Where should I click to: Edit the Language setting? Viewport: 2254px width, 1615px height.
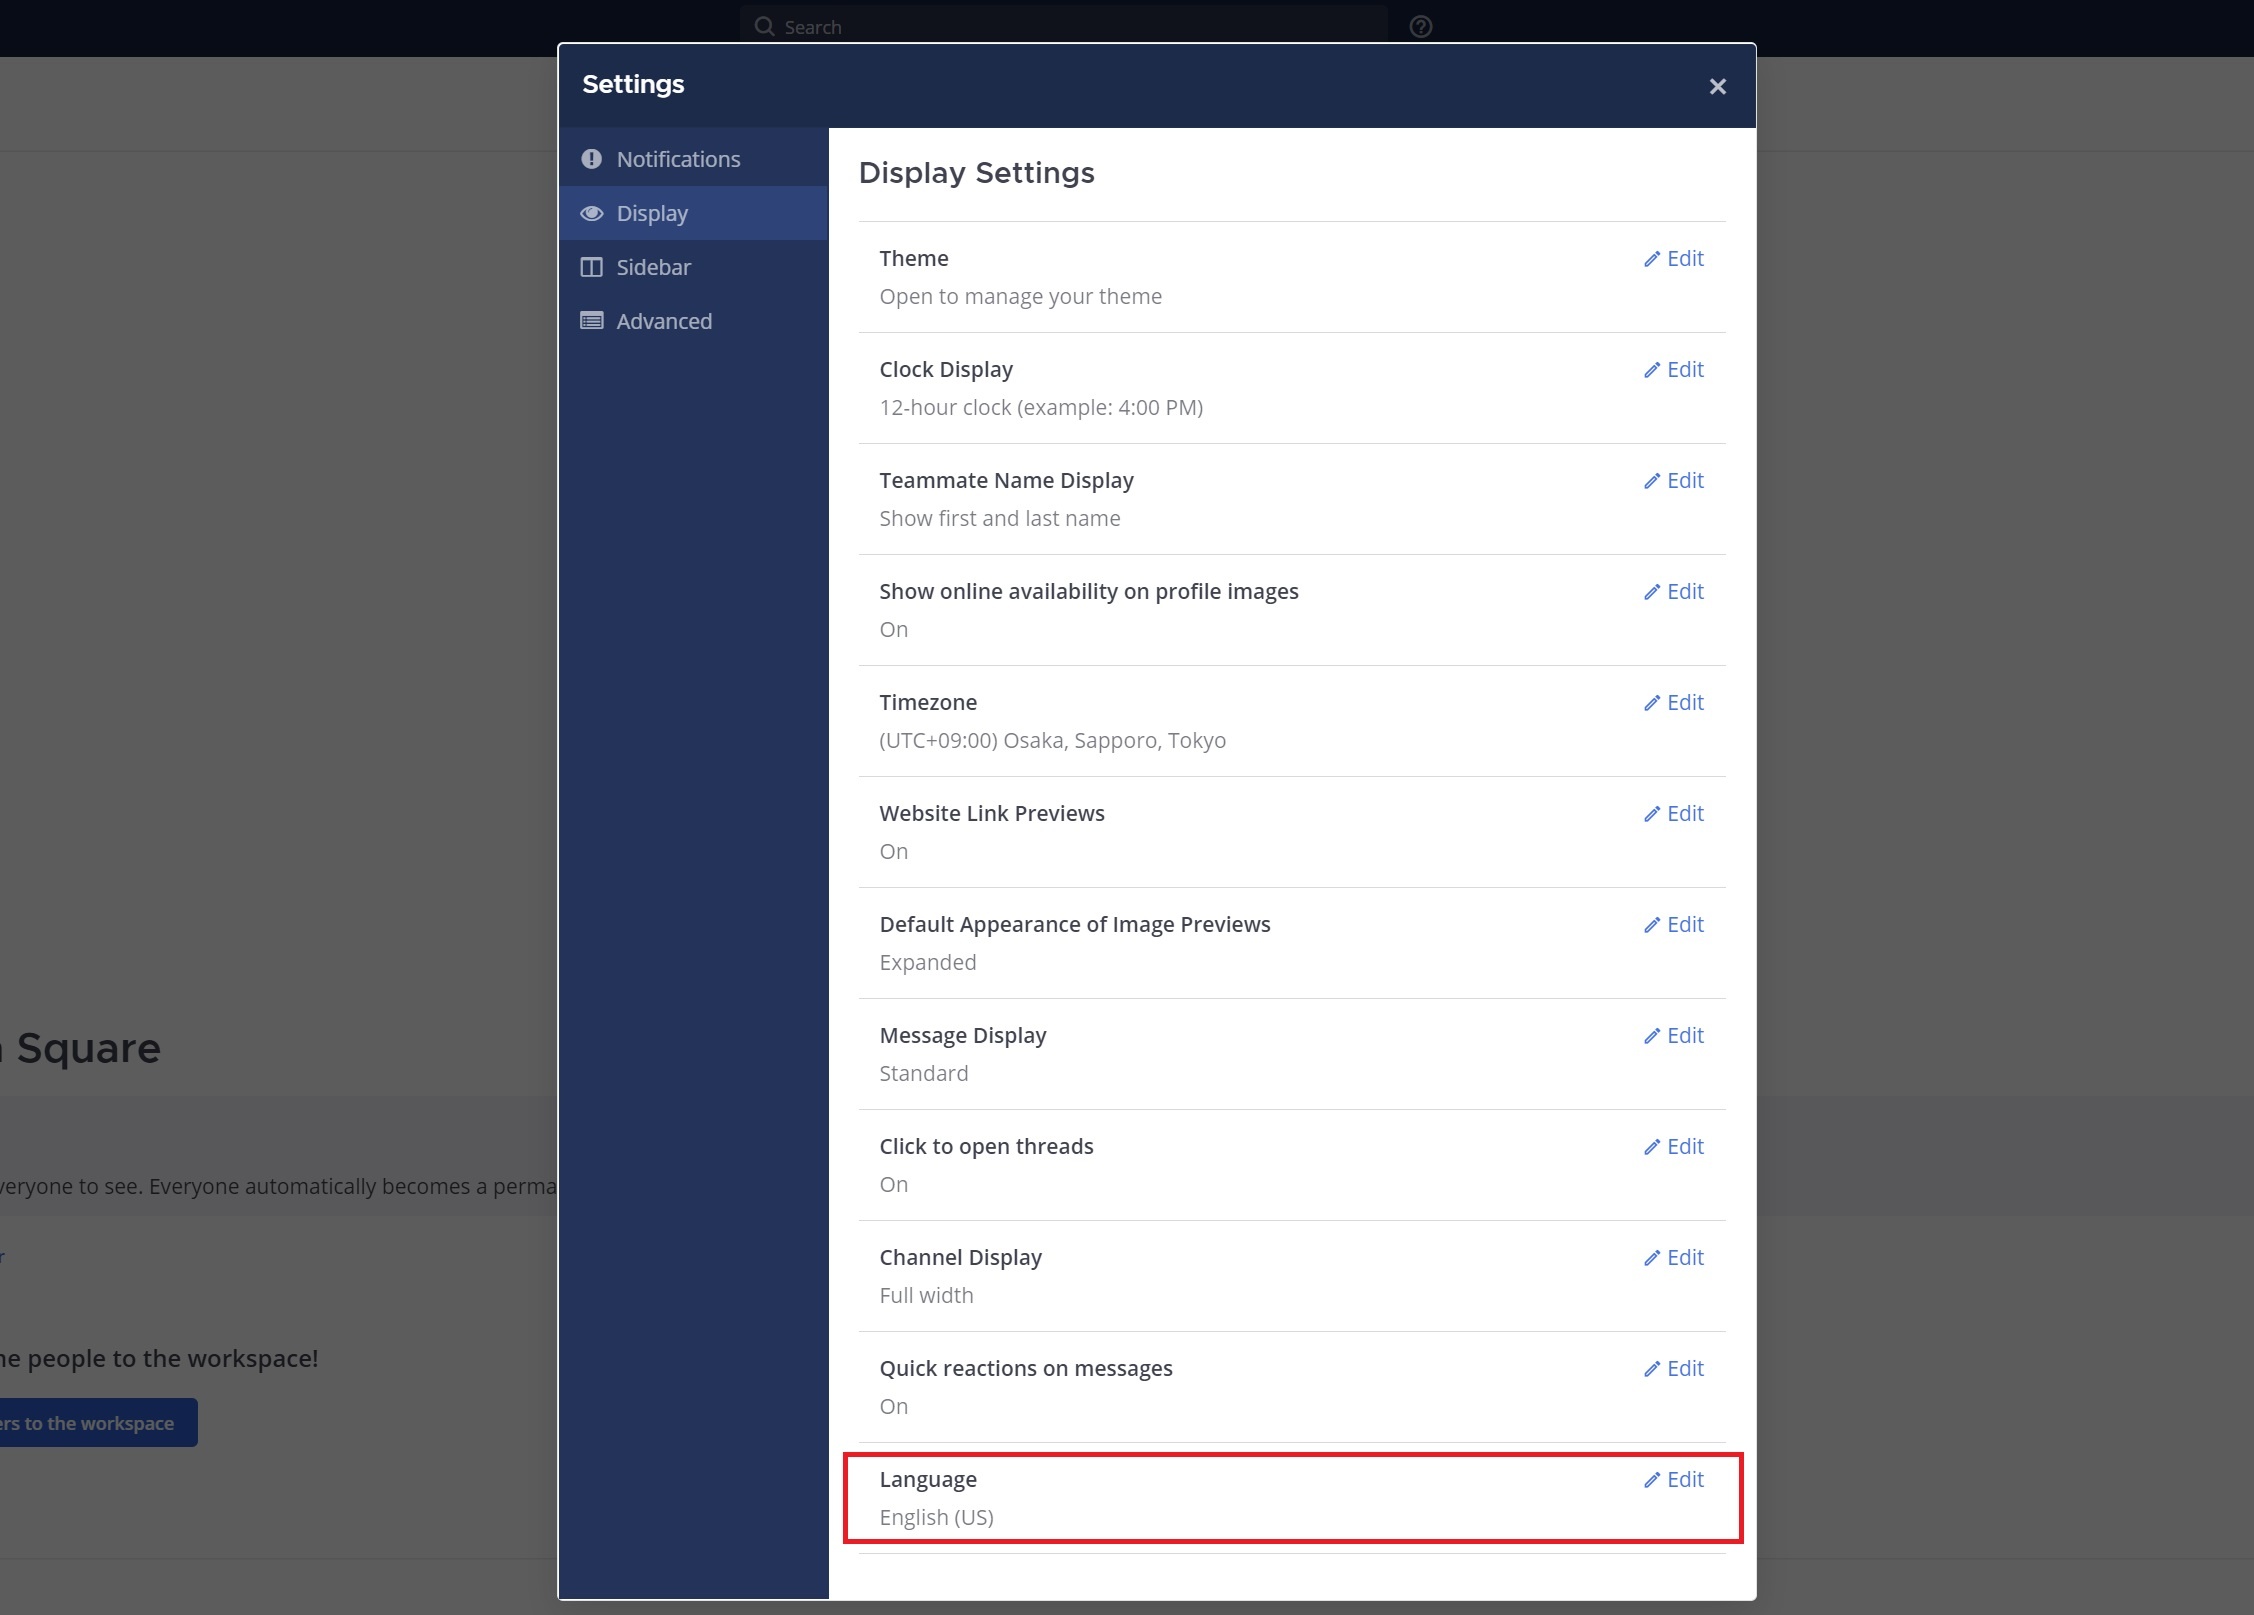tap(1674, 1480)
